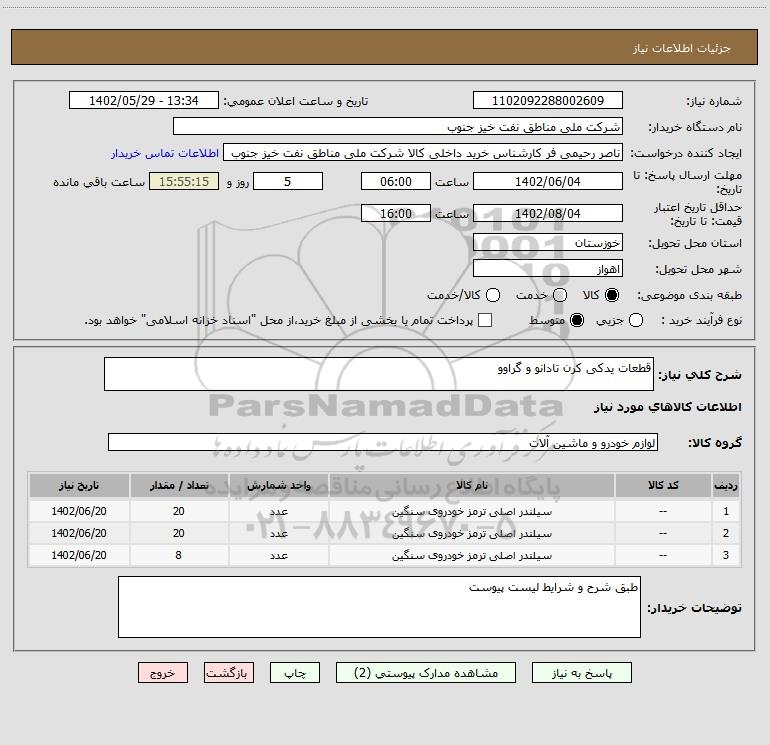Click the خروج exit button
Screen dimensions: 770x745
(x=163, y=673)
